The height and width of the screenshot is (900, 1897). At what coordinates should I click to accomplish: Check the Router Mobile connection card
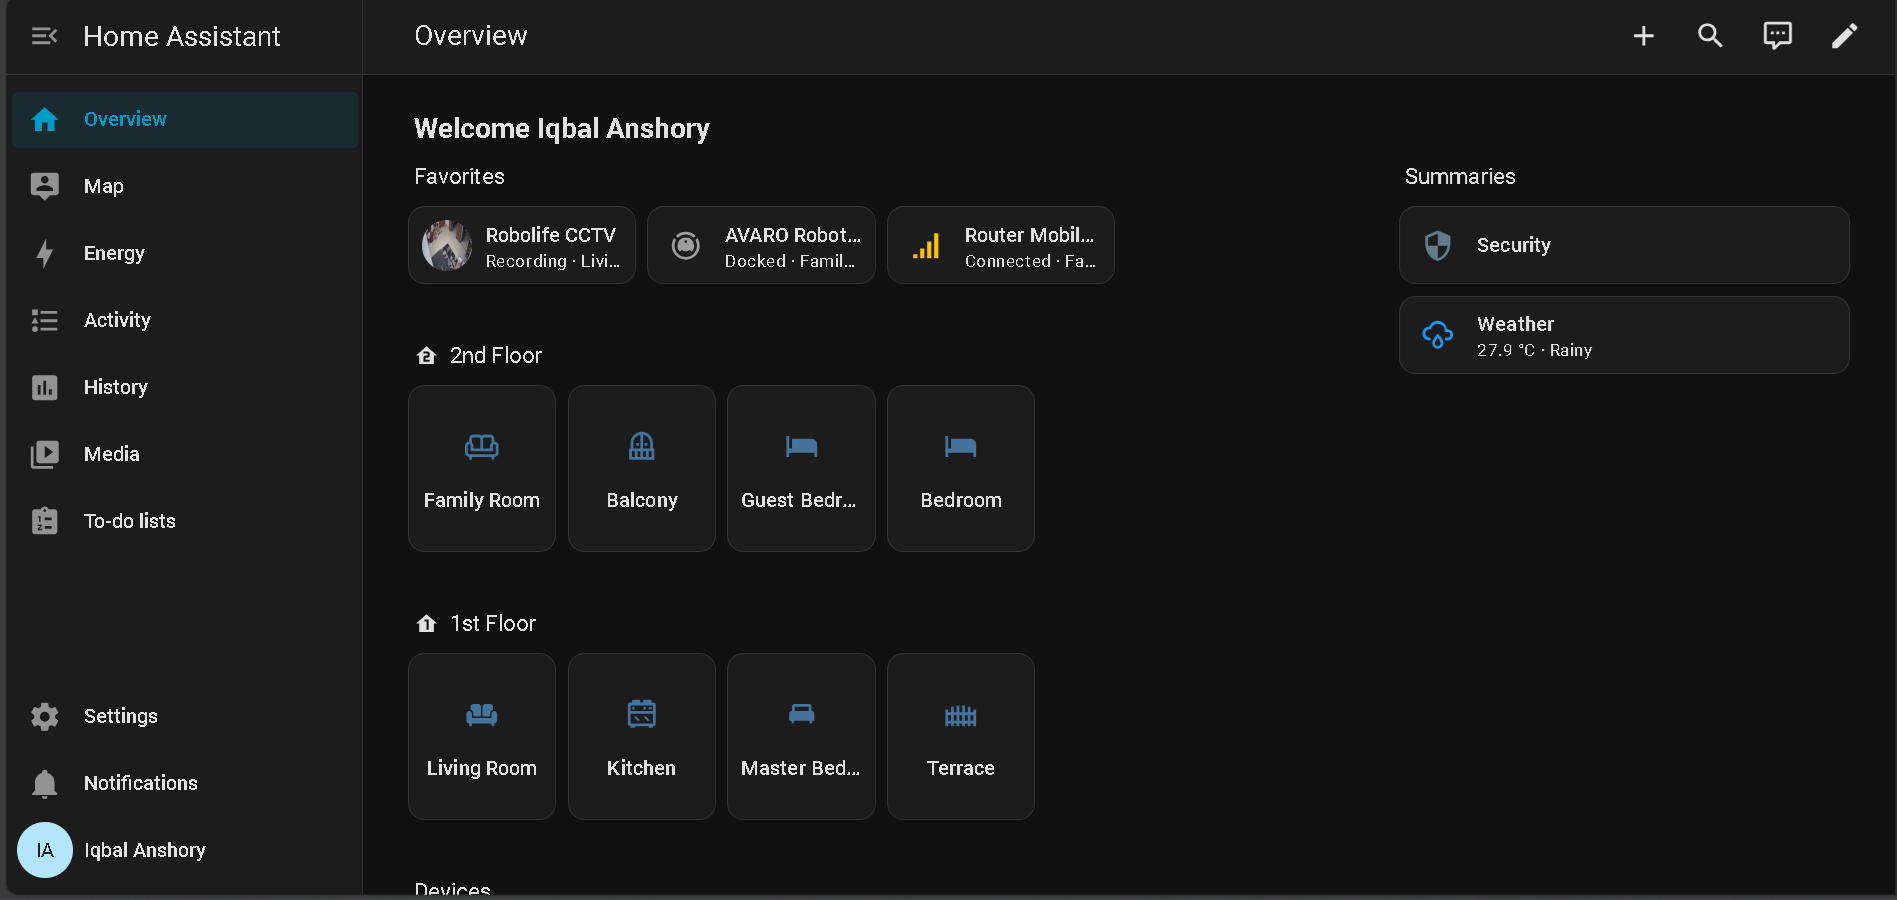1000,245
